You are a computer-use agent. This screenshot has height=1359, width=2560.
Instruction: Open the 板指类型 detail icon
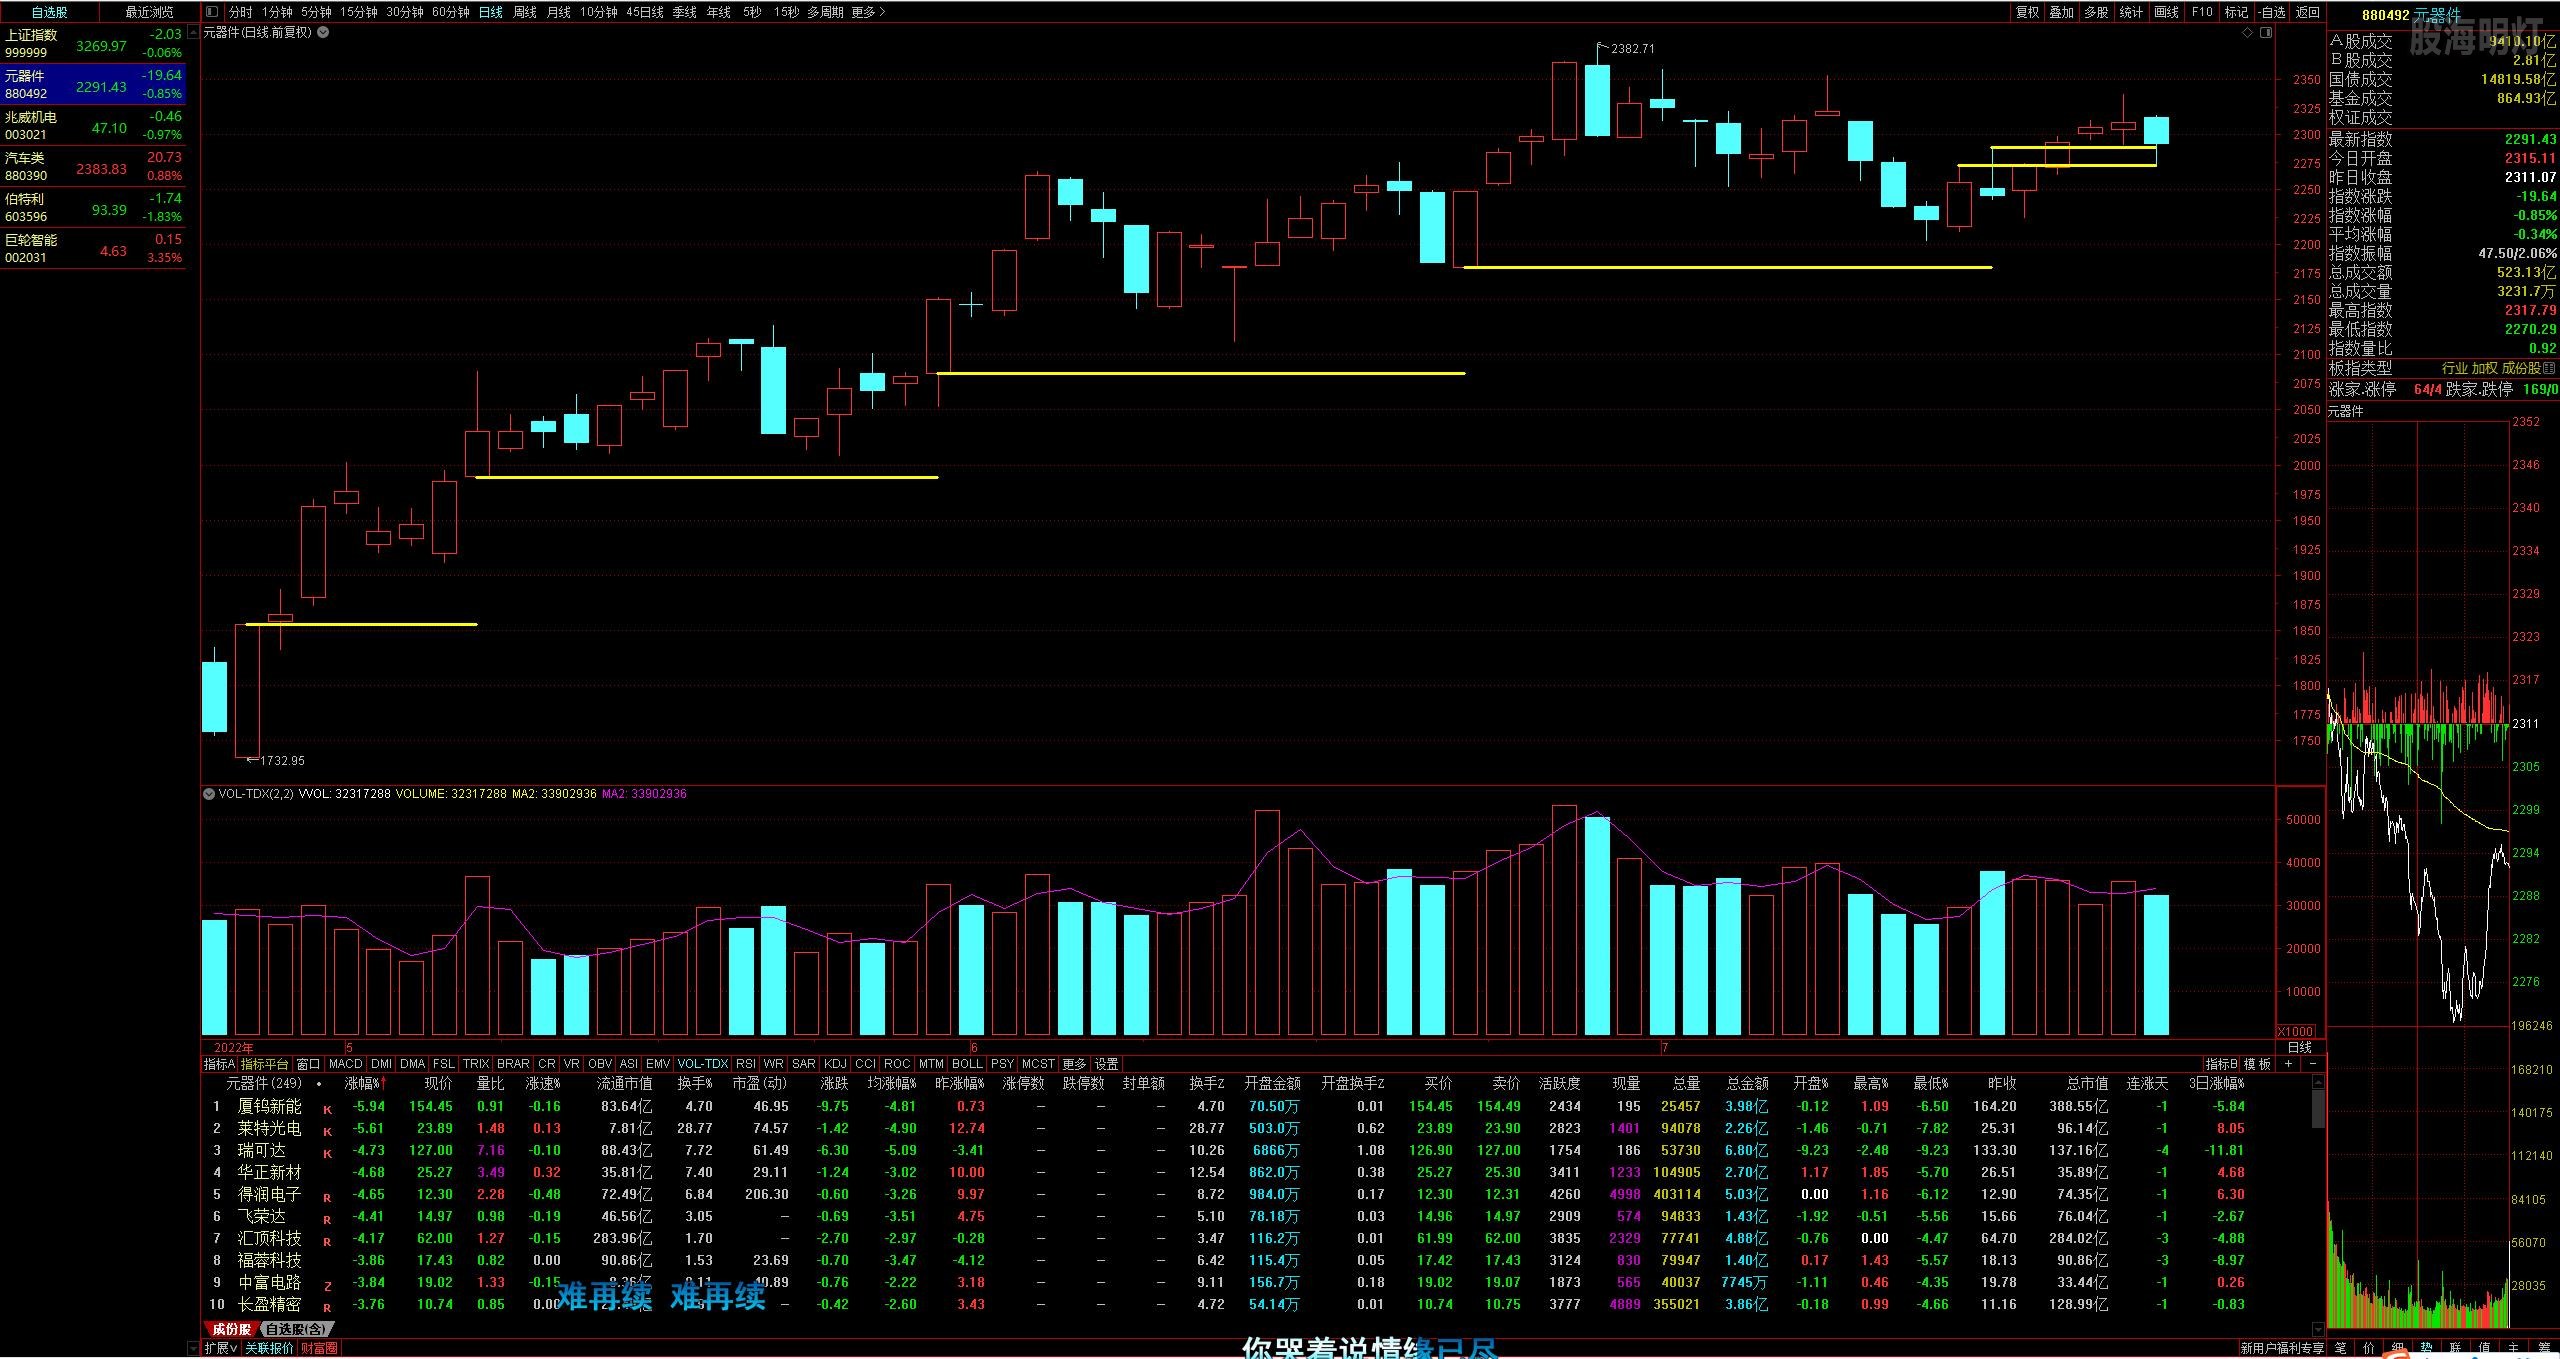click(2549, 368)
